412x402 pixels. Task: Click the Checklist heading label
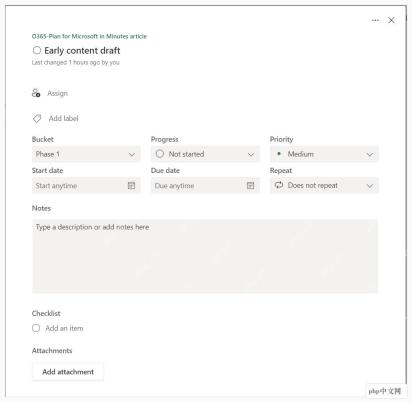pos(46,313)
